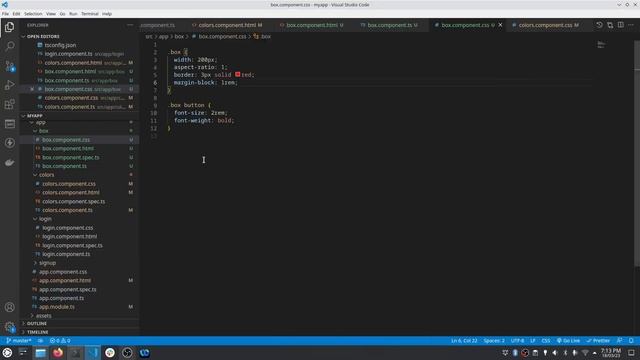Open the Search view in activity bar
Image resolution: width=640 pixels, height=360 pixels.
point(9,46)
